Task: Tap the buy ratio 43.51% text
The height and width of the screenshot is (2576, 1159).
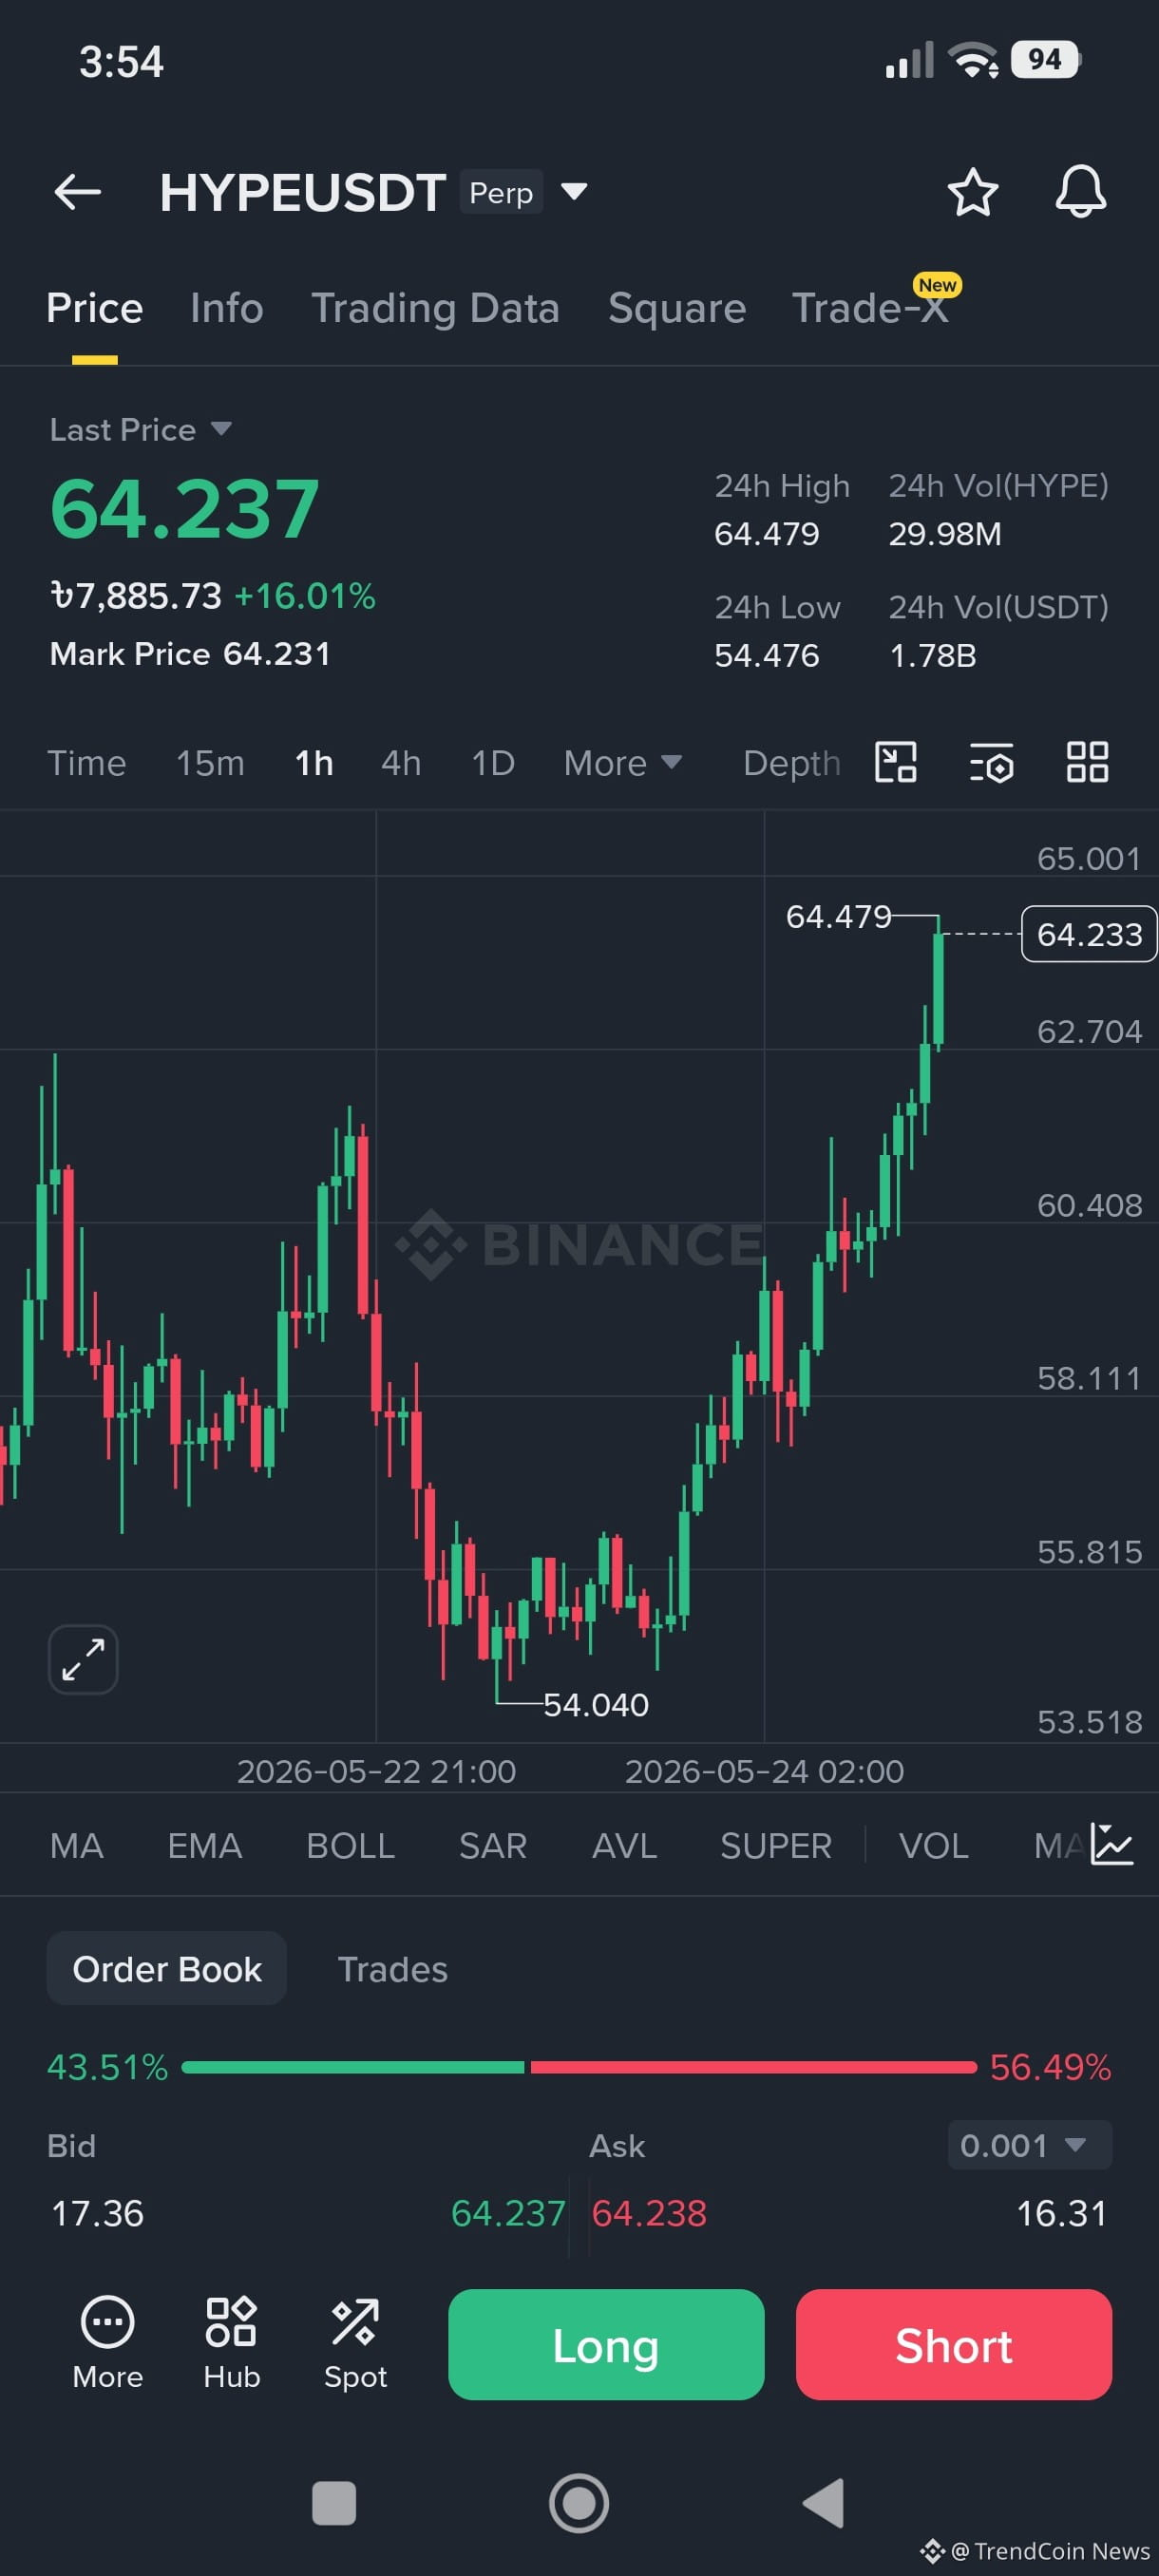Action: click(x=108, y=2067)
